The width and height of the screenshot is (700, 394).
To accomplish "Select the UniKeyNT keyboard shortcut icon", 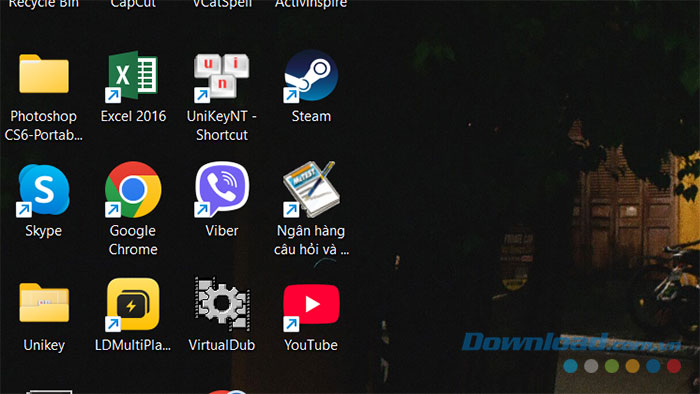I will [x=221, y=77].
